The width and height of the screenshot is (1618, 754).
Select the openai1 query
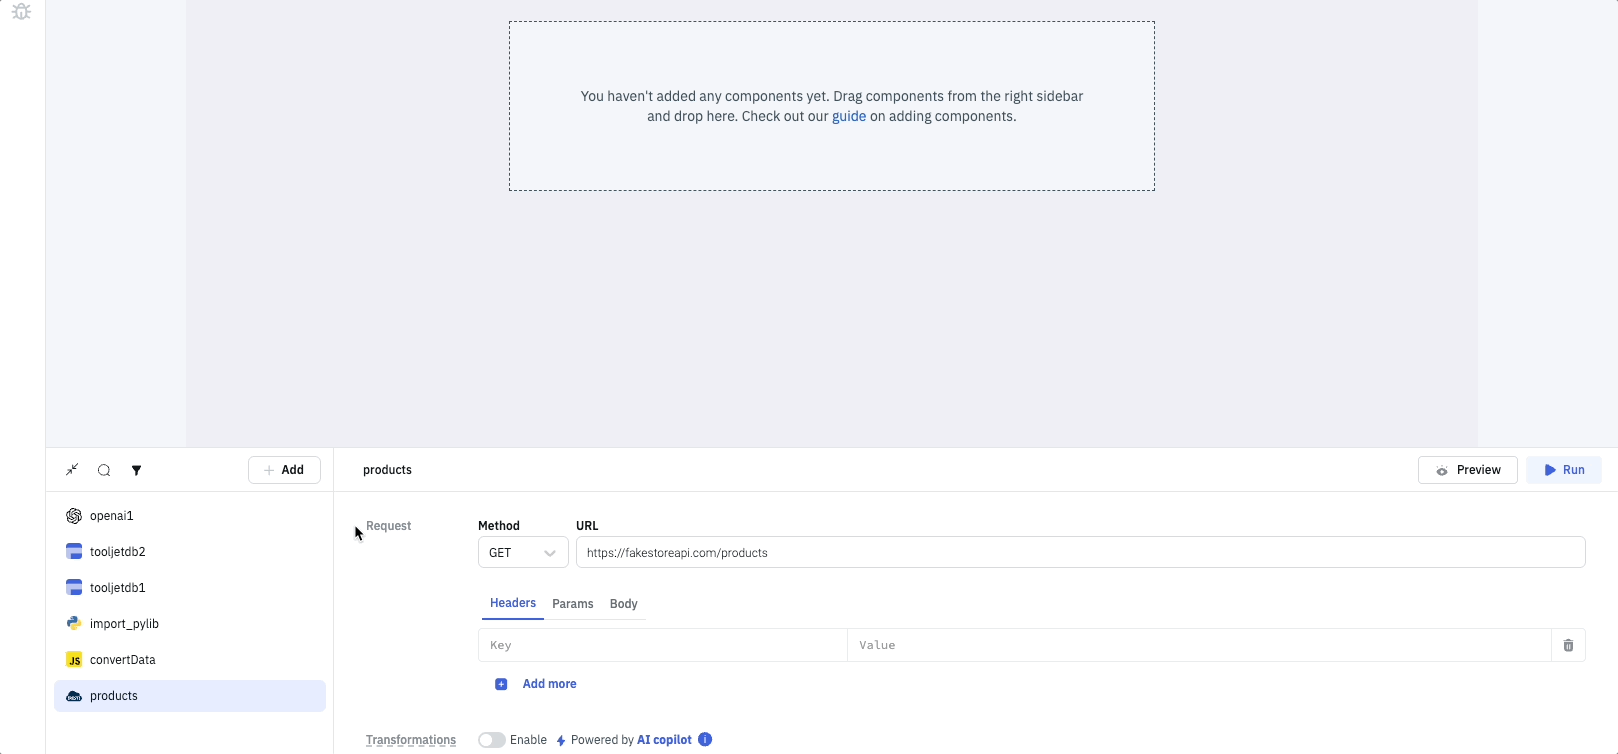pos(111,516)
